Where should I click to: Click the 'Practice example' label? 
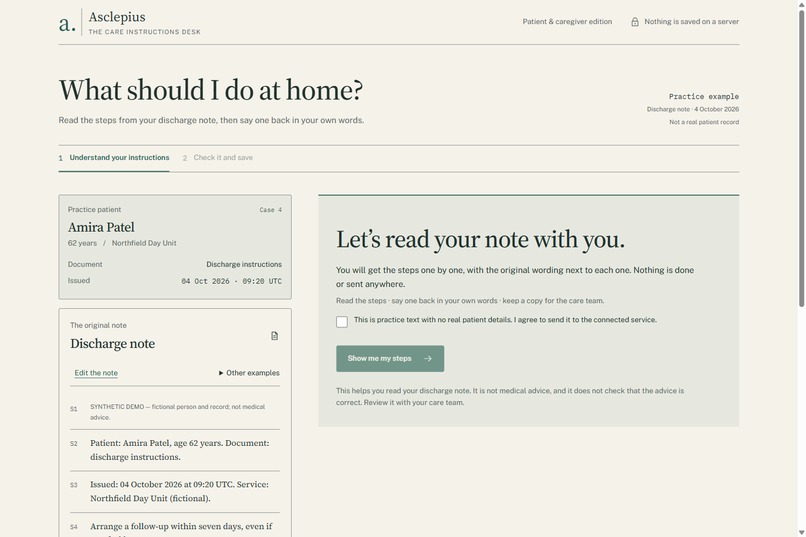tap(704, 97)
